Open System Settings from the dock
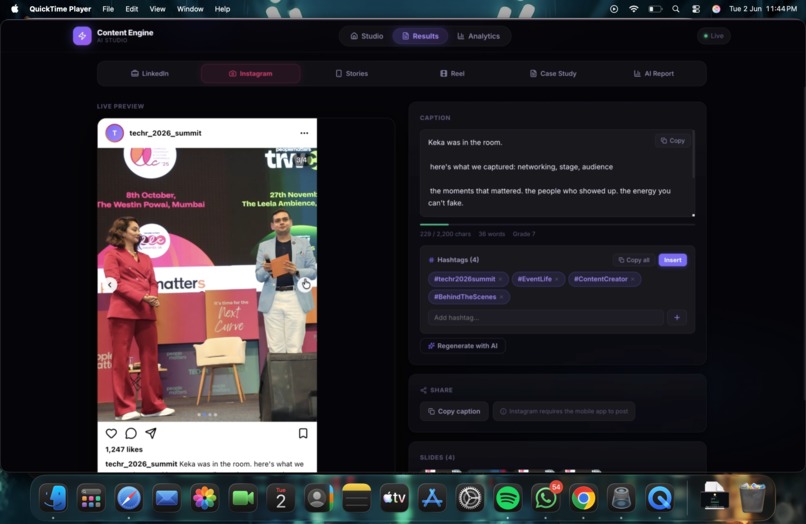 point(470,498)
